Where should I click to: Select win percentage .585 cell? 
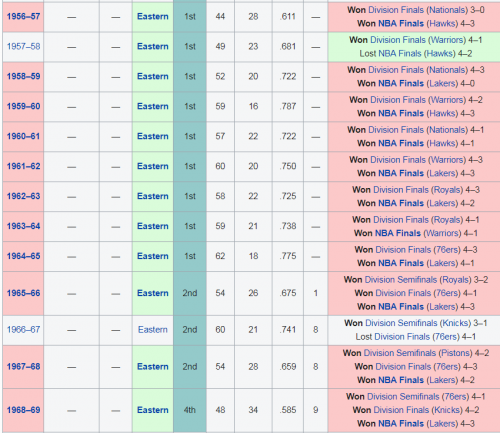pyautogui.click(x=288, y=410)
